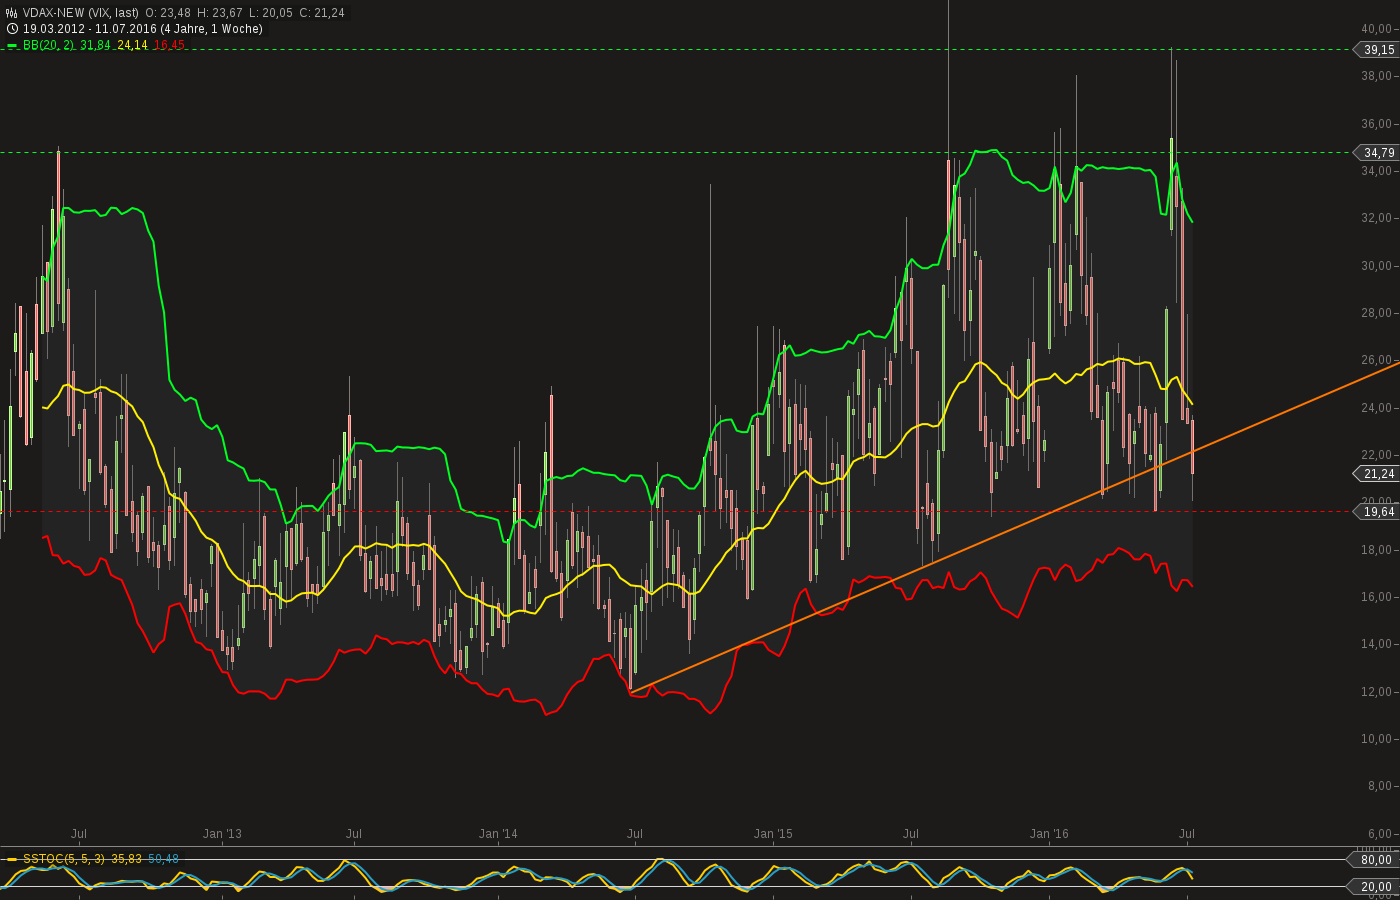Click the 80,00 level in the stochastic panel

point(1374,858)
